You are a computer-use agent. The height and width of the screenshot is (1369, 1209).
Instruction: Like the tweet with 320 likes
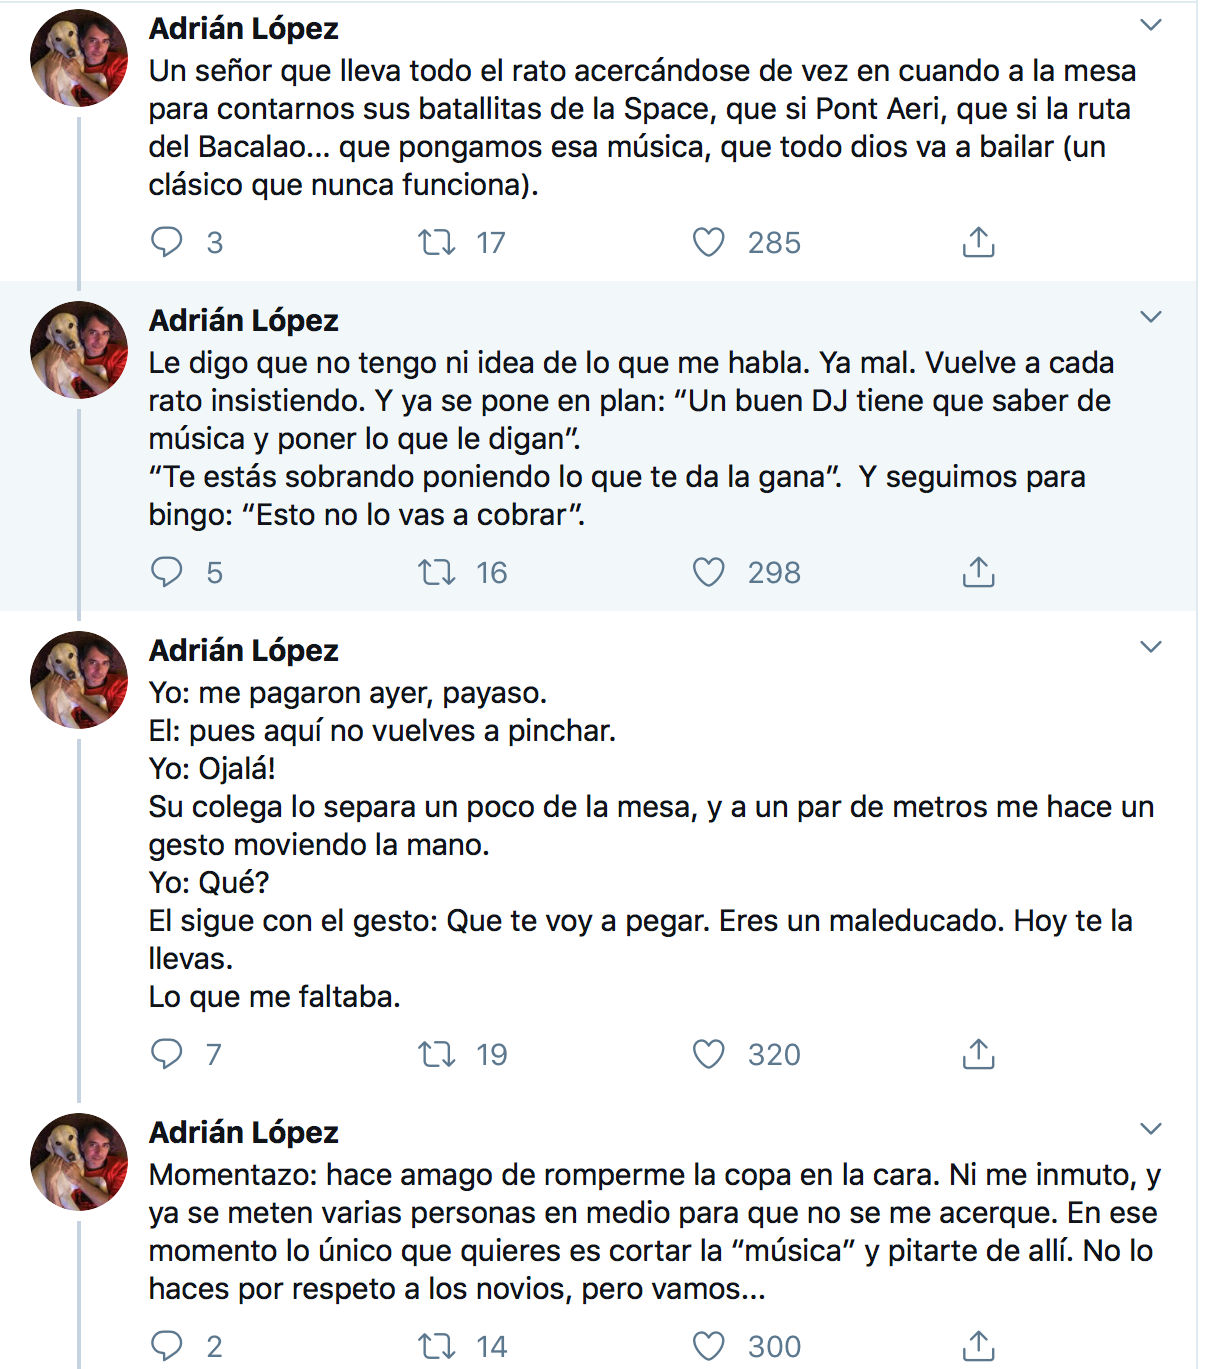[709, 1054]
